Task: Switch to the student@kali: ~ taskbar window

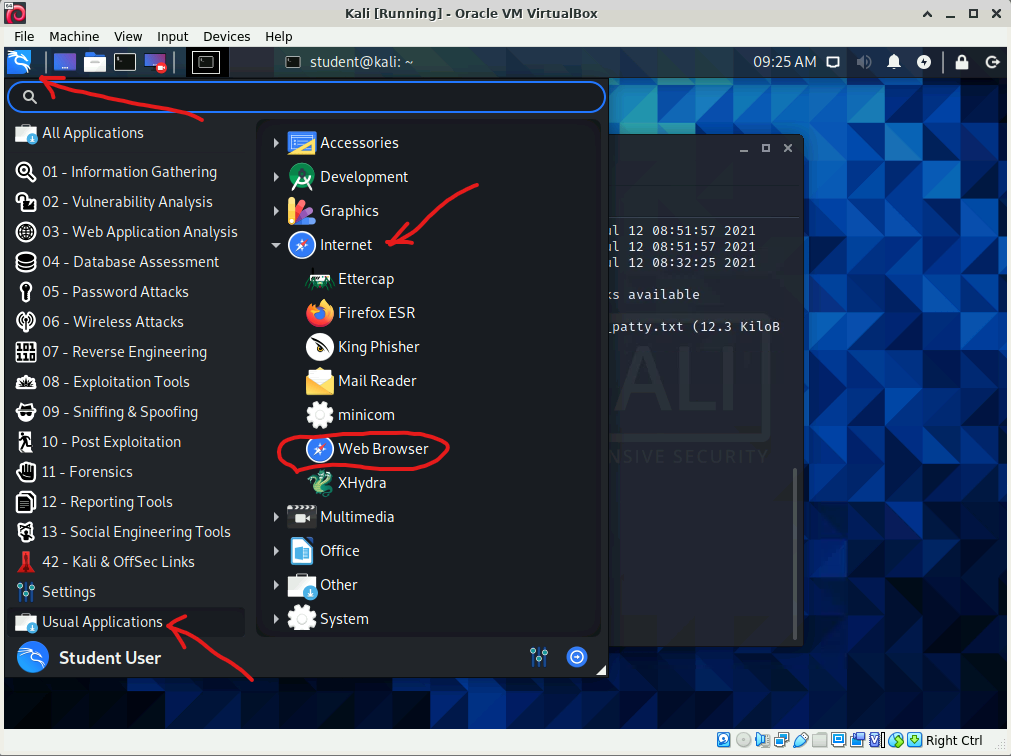Action: [349, 62]
